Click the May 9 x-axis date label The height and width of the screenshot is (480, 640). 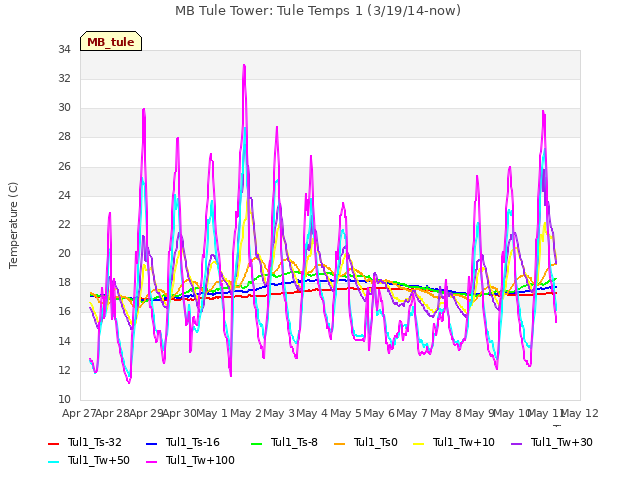click(x=479, y=413)
